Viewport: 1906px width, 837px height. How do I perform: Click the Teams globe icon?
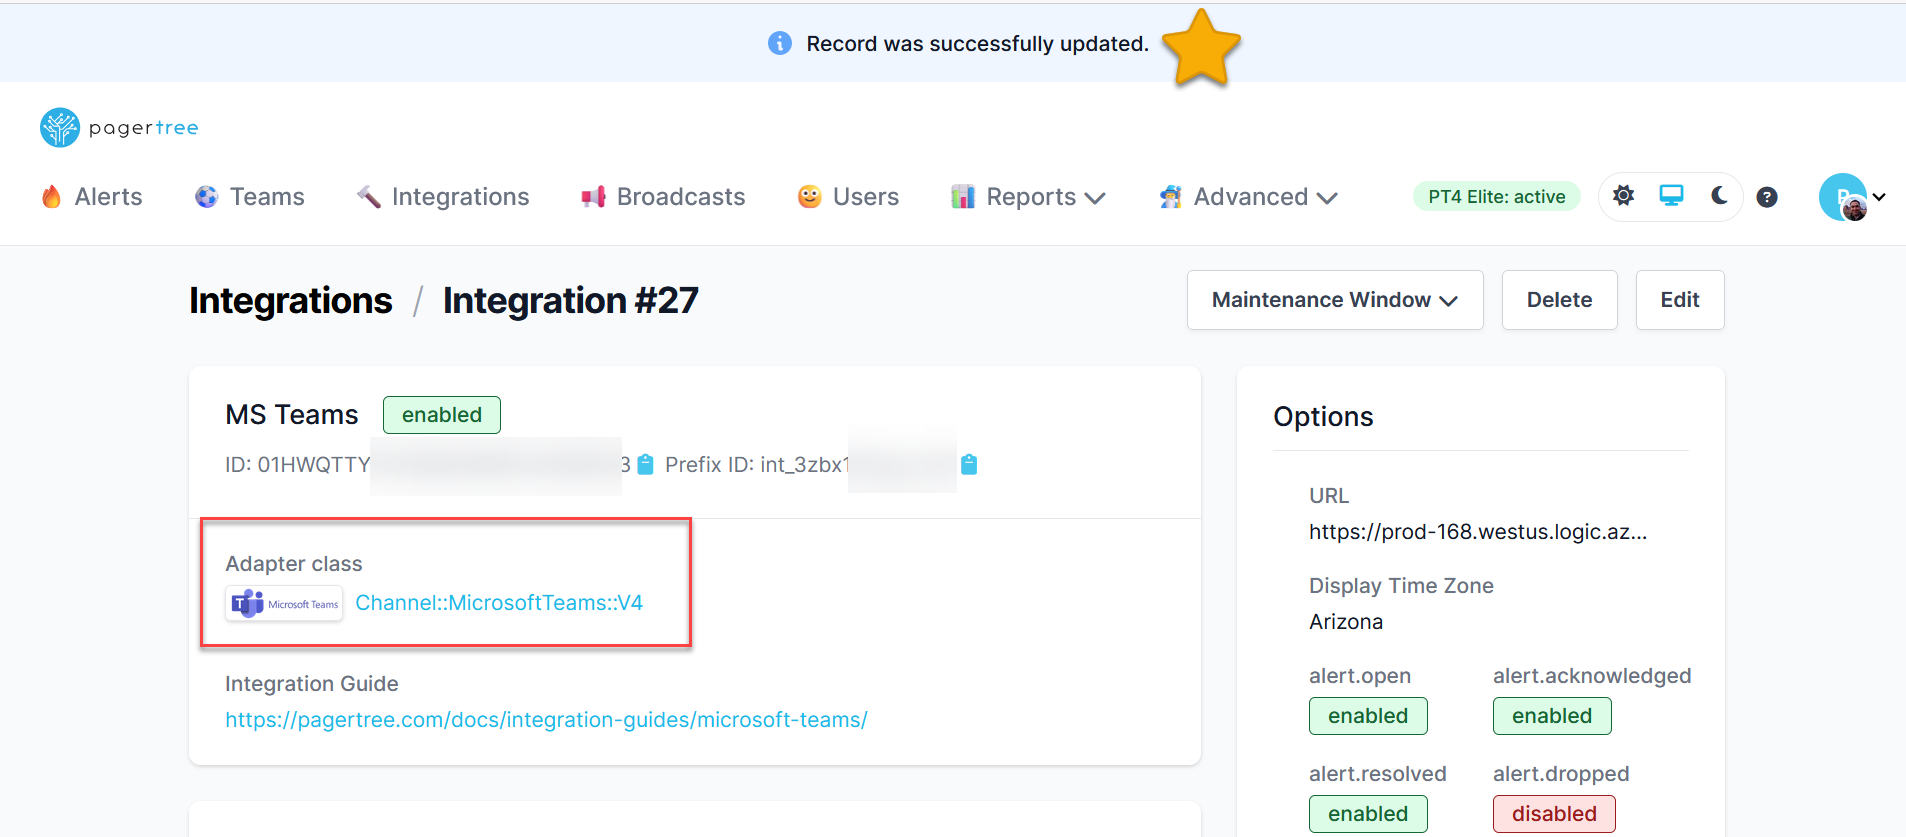(206, 197)
